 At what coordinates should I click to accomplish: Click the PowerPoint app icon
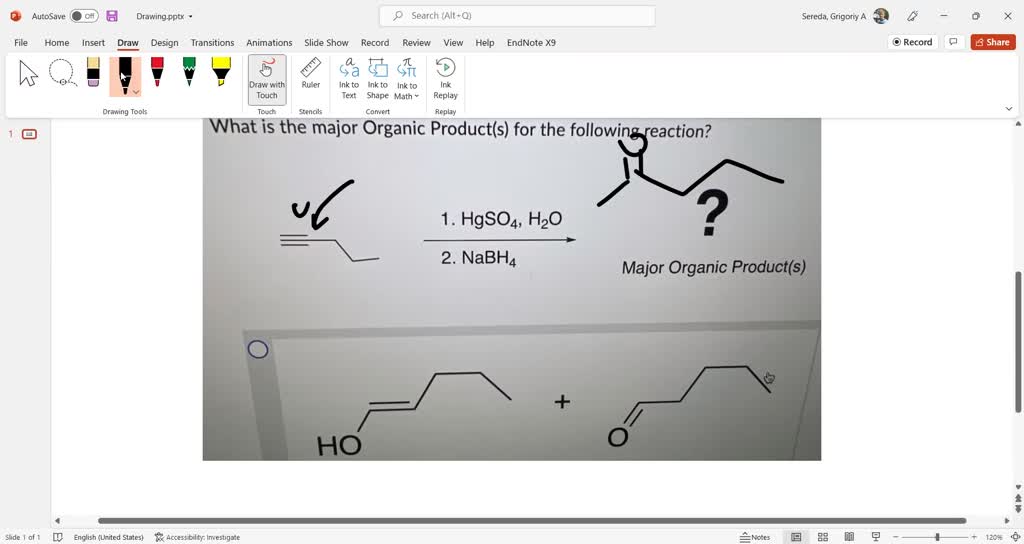pyautogui.click(x=16, y=16)
